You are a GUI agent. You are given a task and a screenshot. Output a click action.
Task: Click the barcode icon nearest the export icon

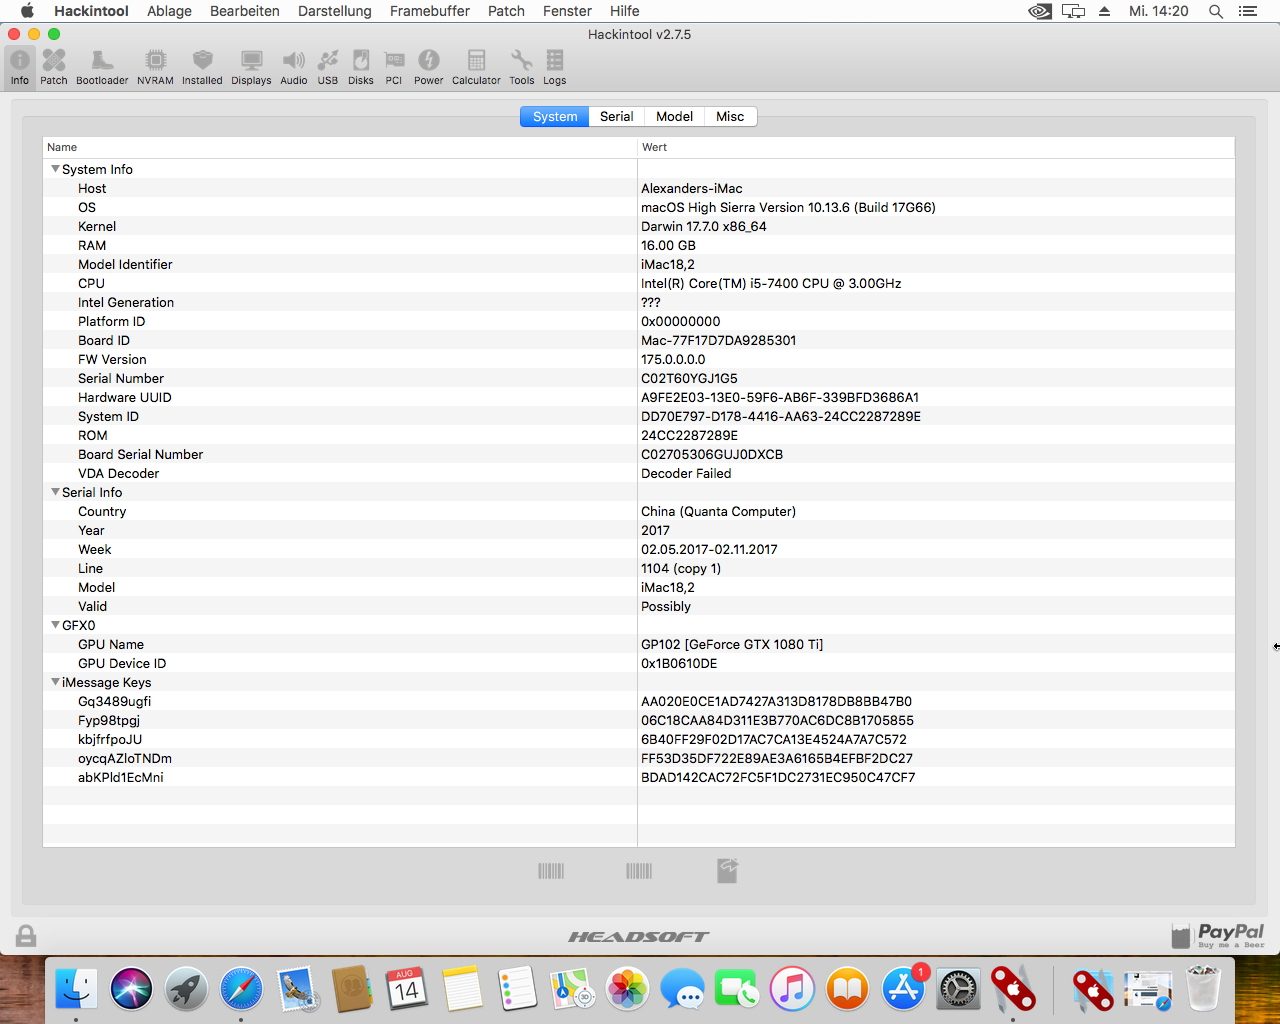[x=639, y=871]
